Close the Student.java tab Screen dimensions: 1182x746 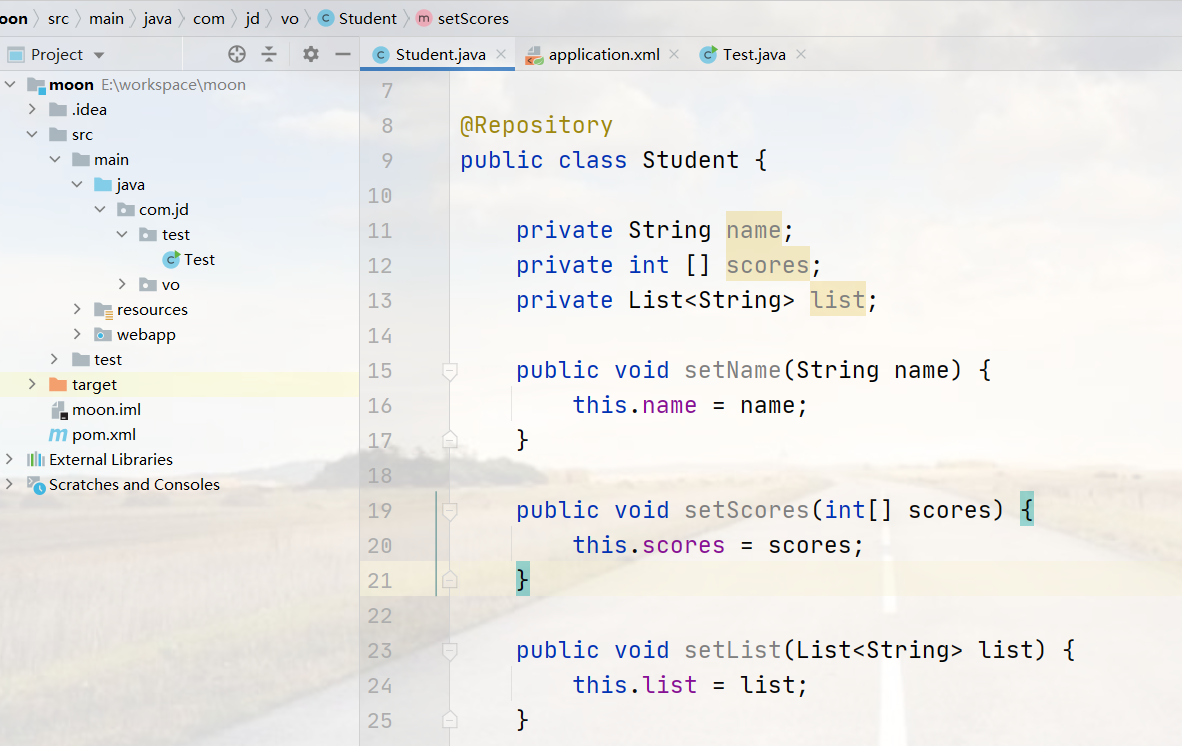[x=501, y=54]
